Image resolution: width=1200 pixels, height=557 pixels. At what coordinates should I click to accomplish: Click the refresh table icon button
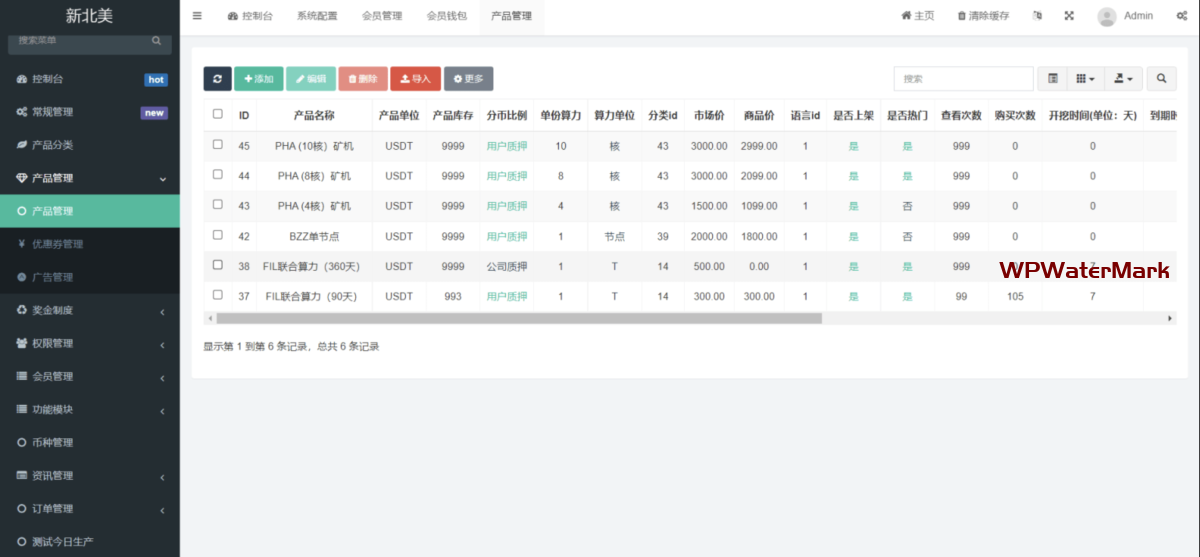[217, 79]
